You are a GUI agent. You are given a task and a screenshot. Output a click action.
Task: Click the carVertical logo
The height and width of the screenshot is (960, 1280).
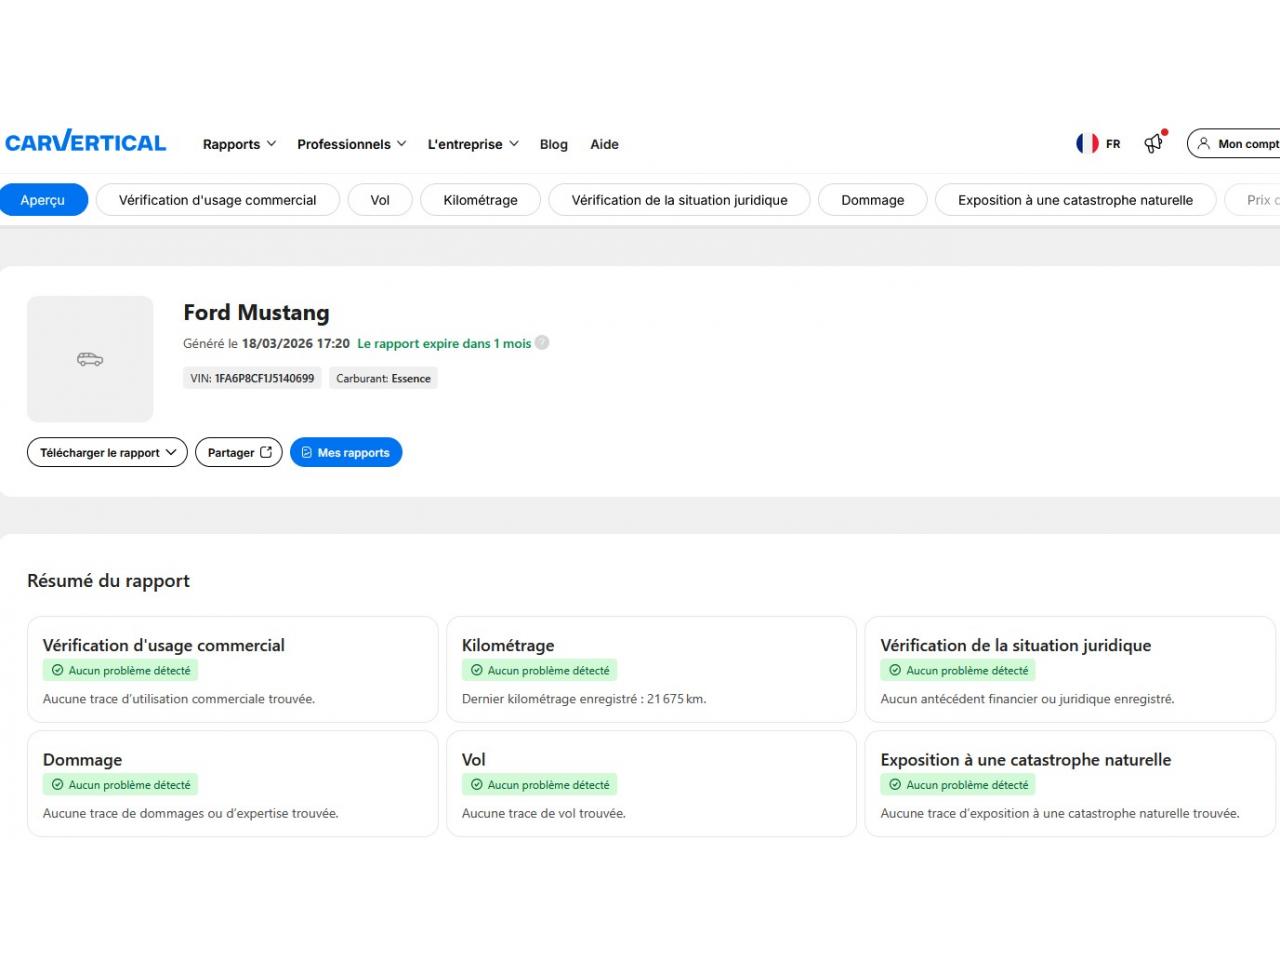[x=86, y=143]
